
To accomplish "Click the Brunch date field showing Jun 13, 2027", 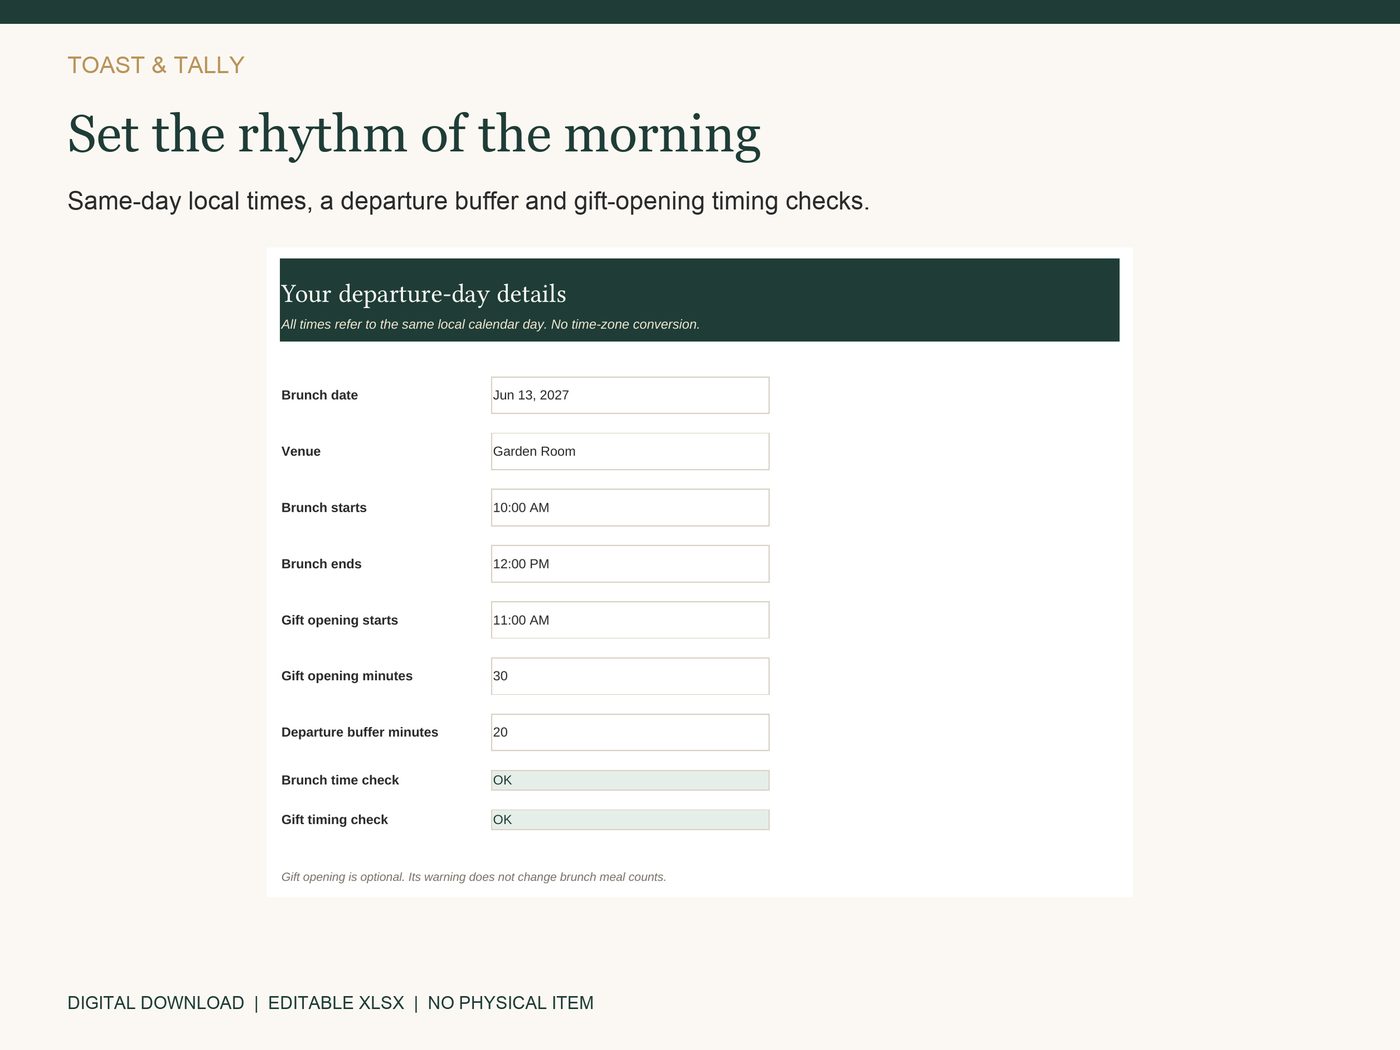I will click(630, 395).
